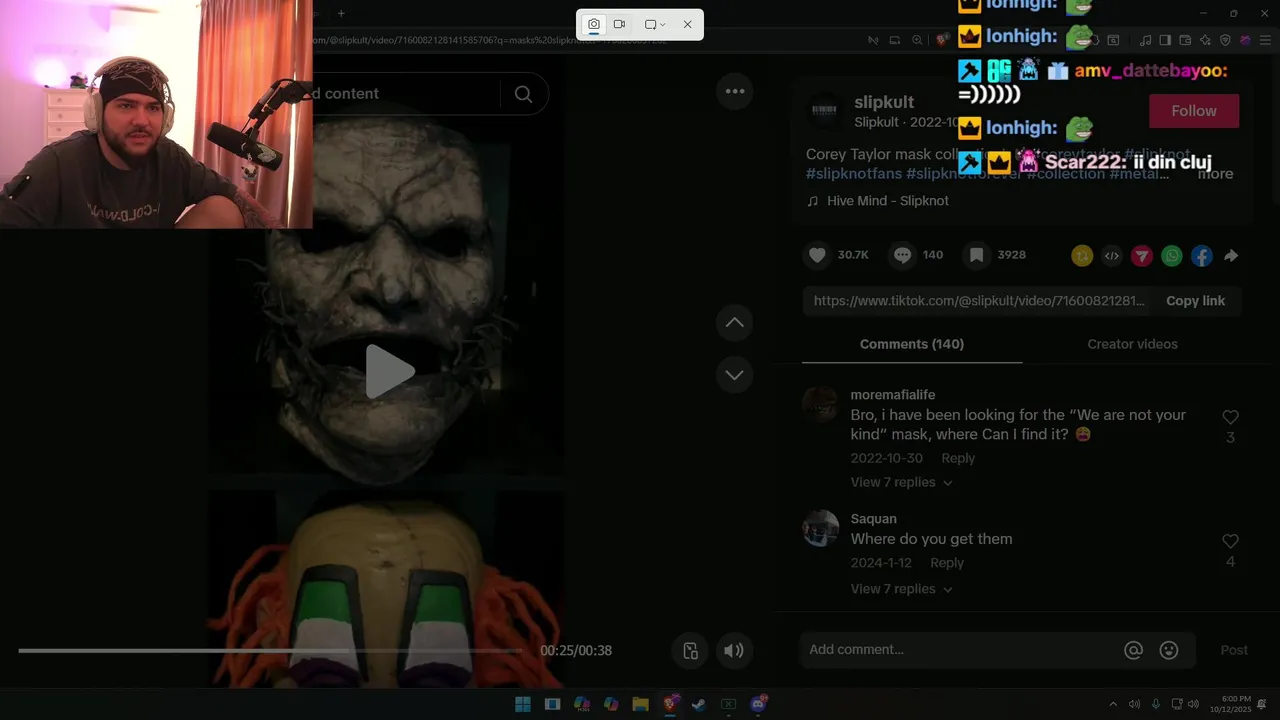Open more share options arrow
This screenshot has height=720, width=1280.
click(1231, 256)
